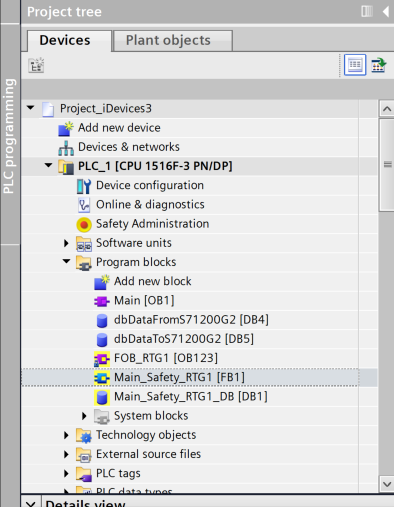Click the scrollbar up arrow in tree
The height and width of the screenshot is (507, 394).
[x=387, y=109]
